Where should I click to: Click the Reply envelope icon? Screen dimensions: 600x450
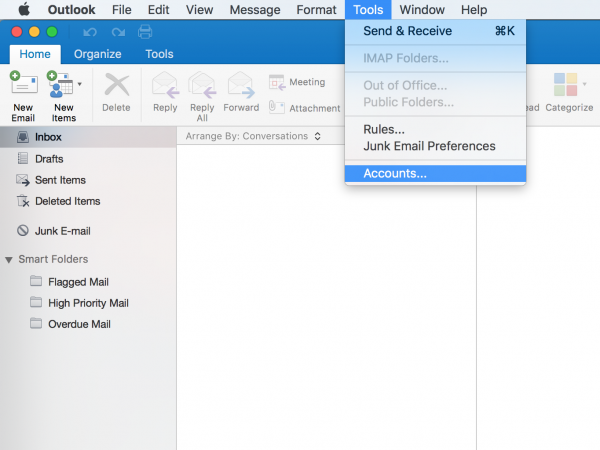(x=165, y=85)
